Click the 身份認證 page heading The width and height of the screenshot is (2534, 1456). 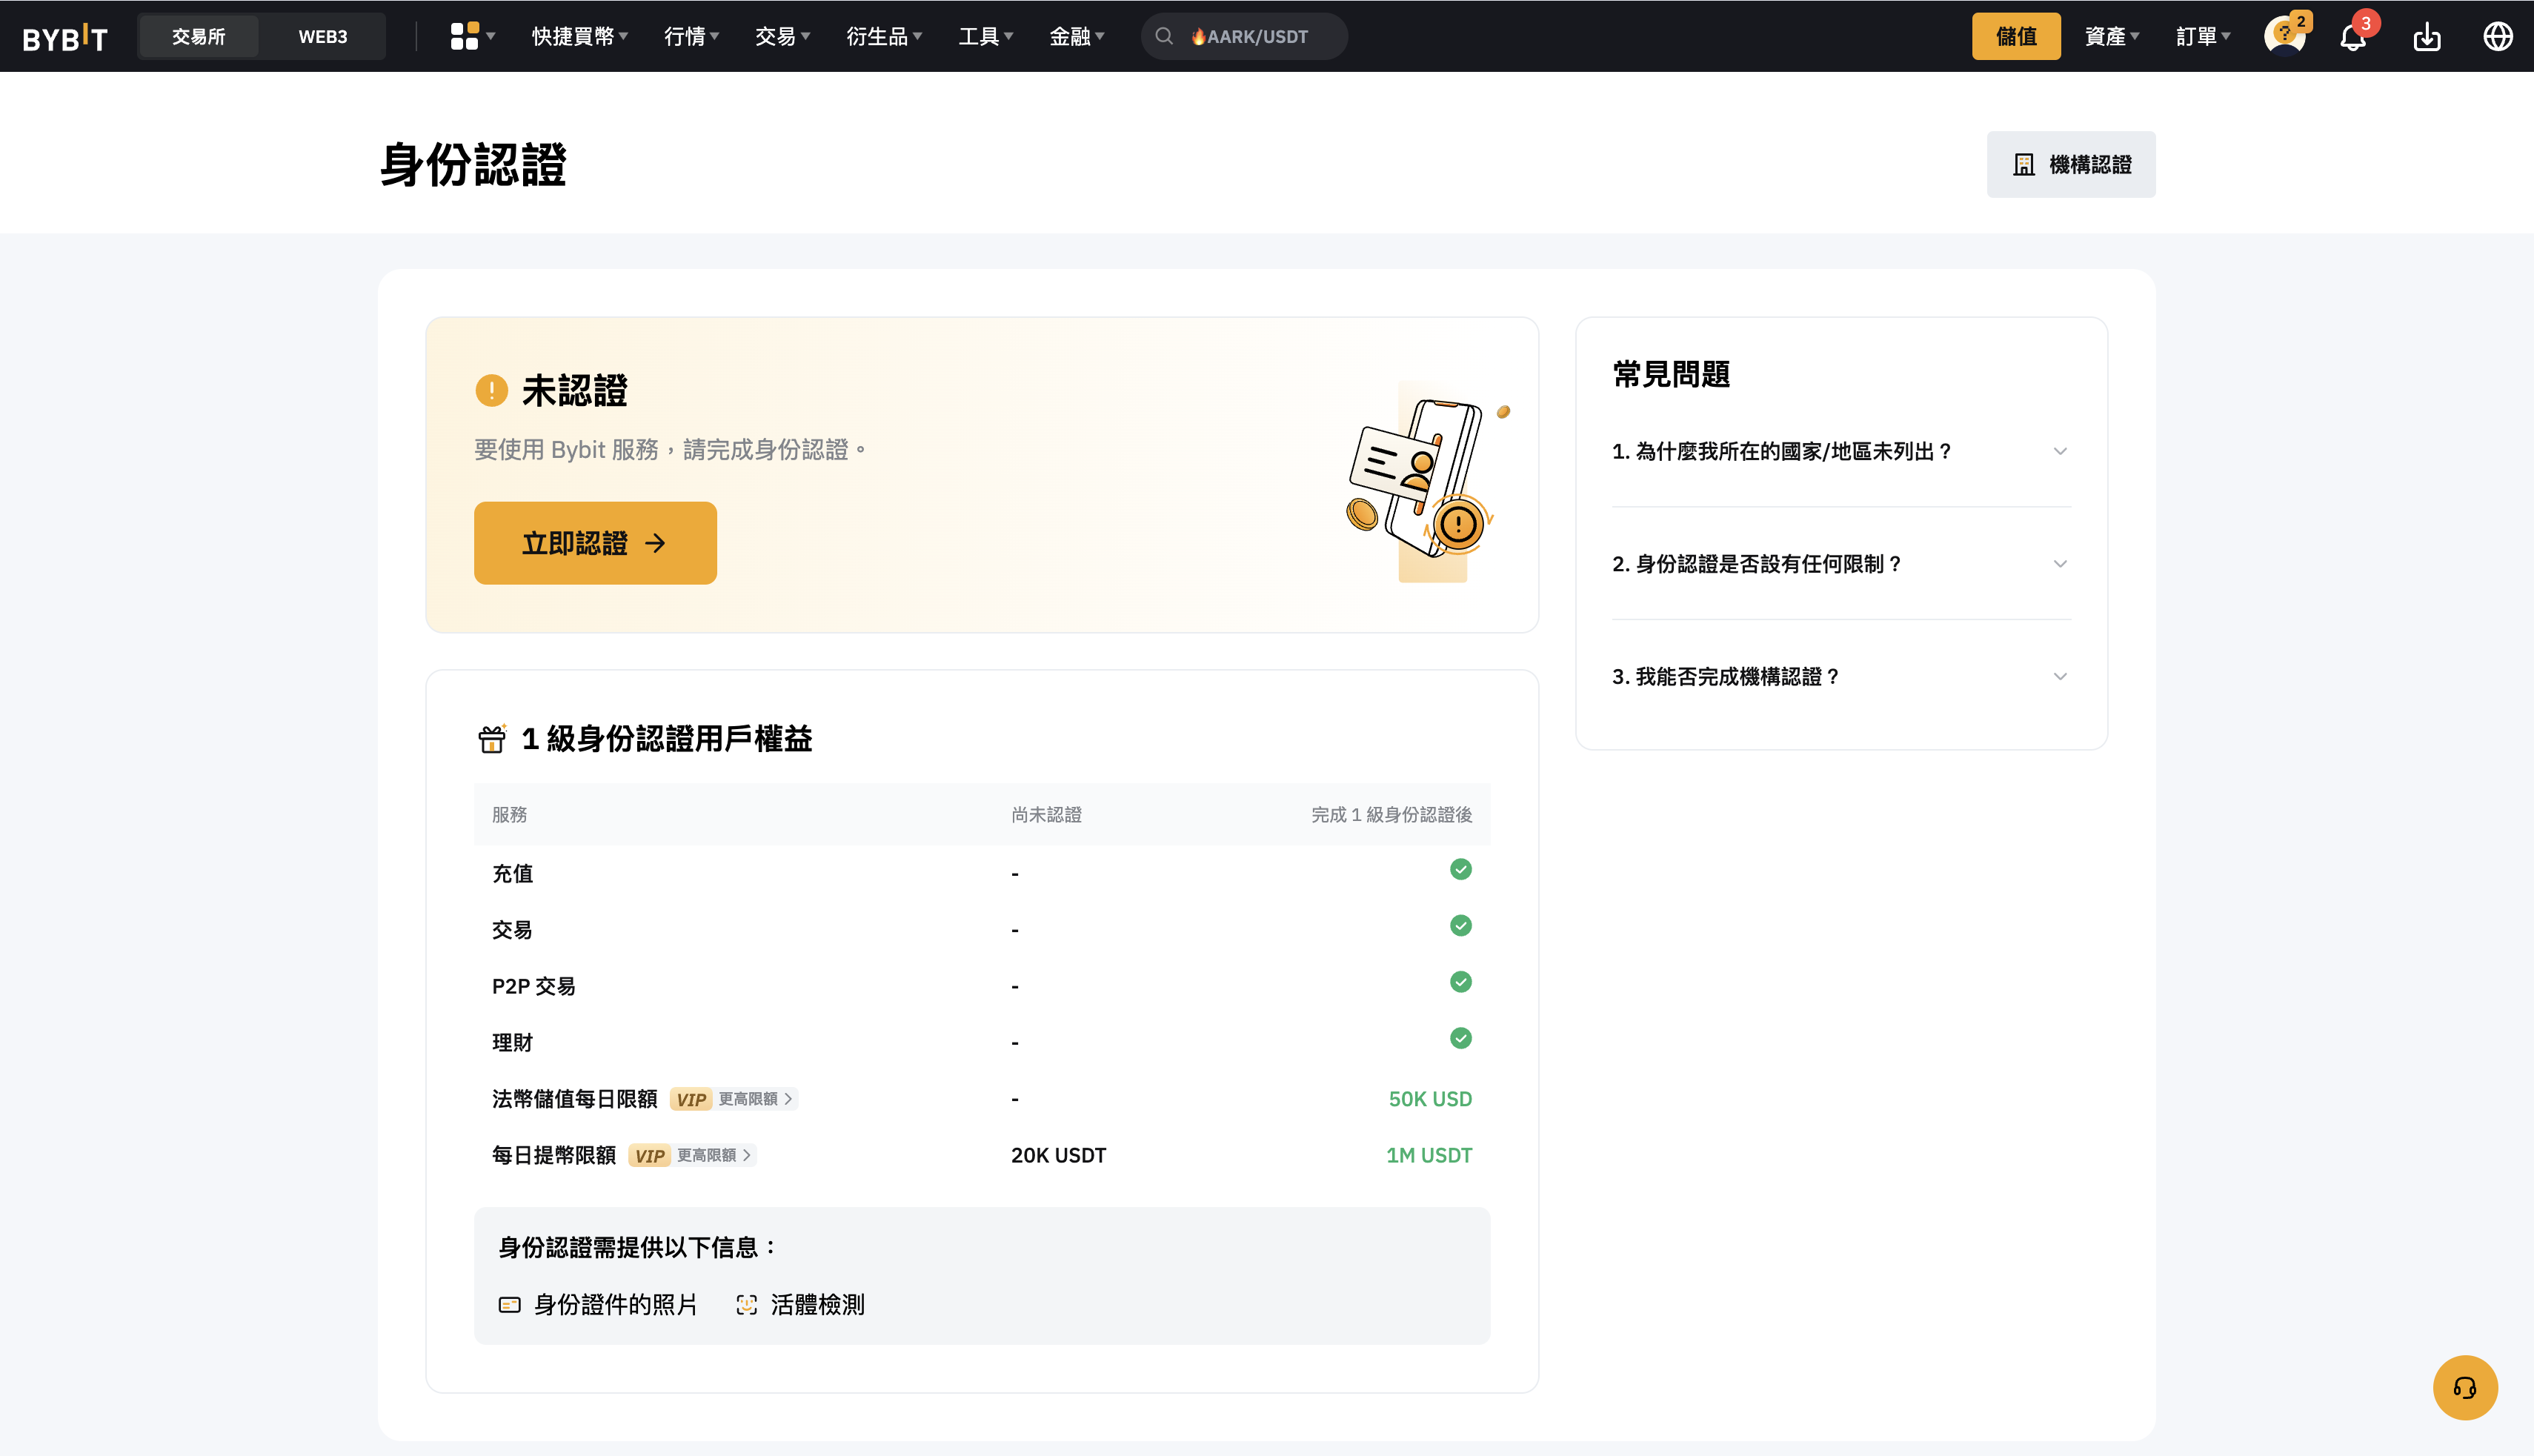pyautogui.click(x=473, y=164)
